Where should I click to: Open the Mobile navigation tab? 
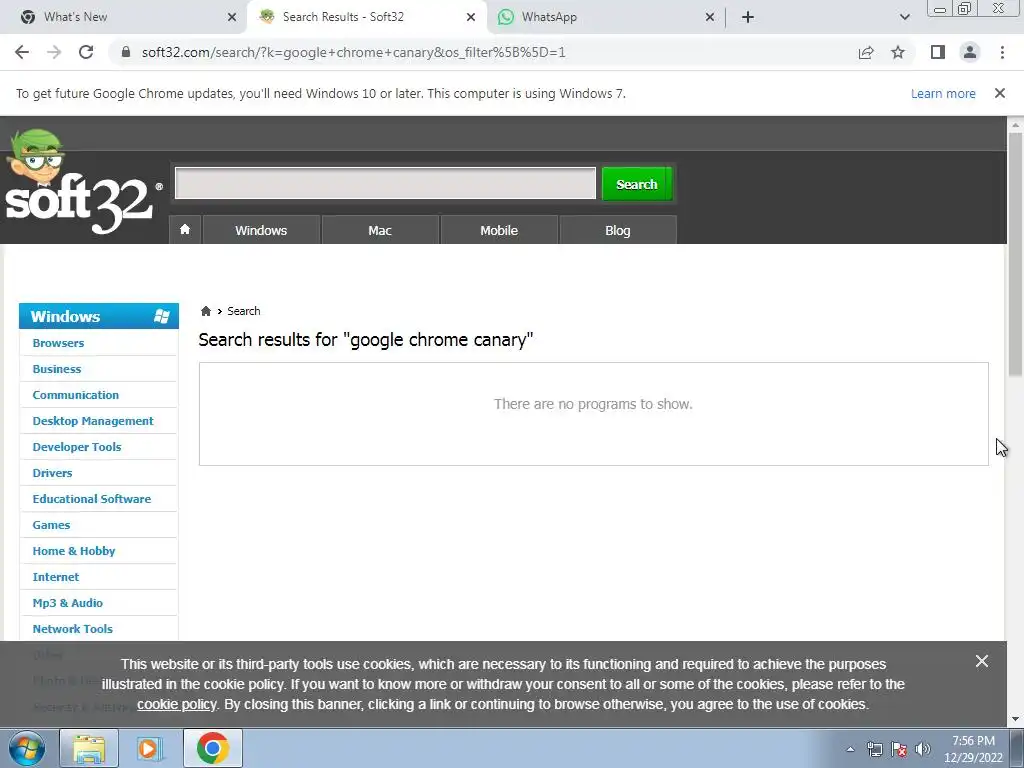[x=499, y=230]
